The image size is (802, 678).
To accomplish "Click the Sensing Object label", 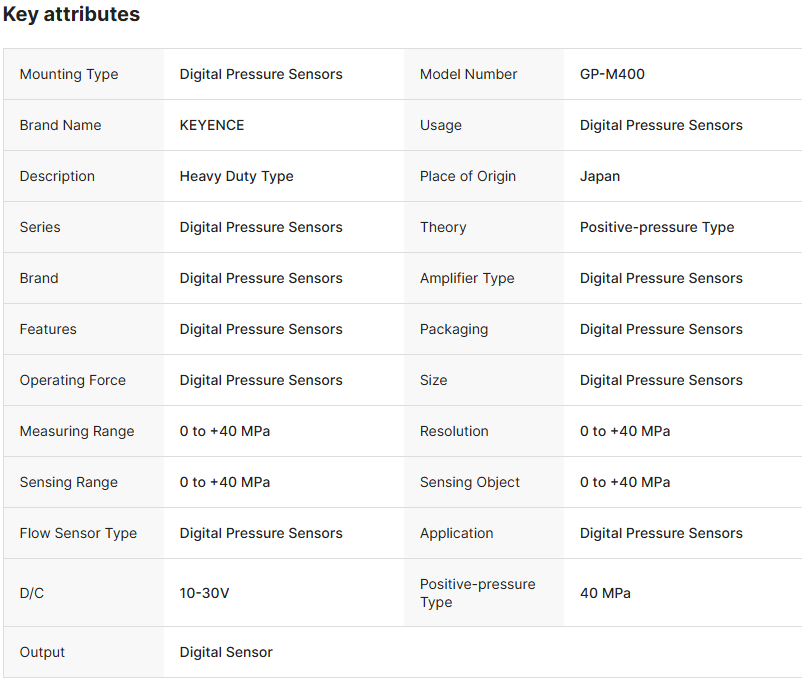I will 470,482.
